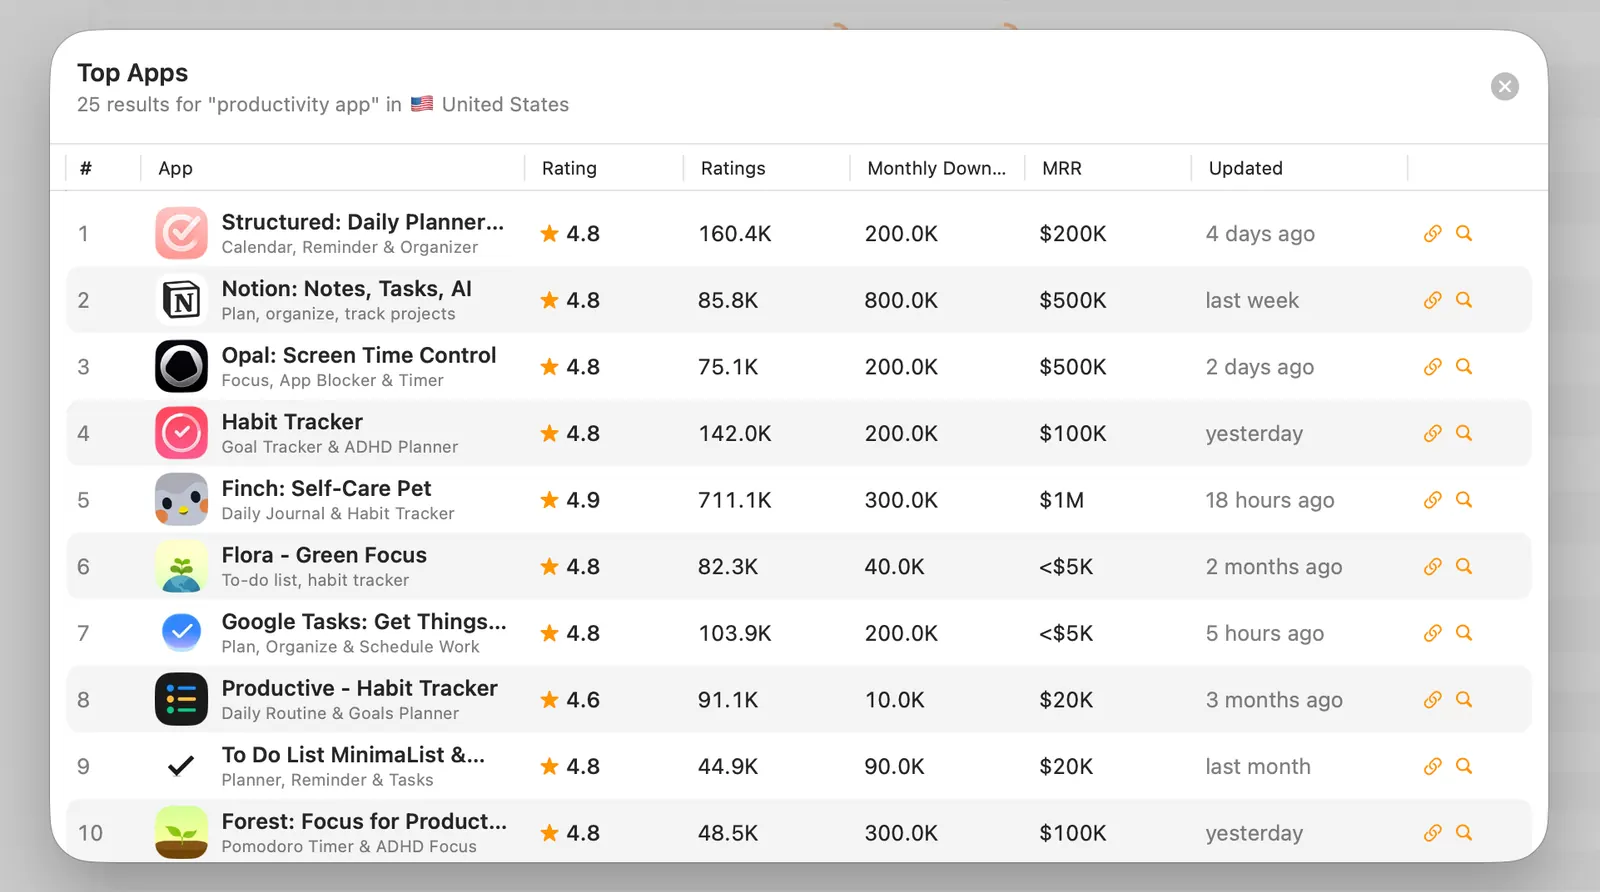Open Flora - Green Focus title
This screenshot has width=1600, height=892.
point(324,555)
